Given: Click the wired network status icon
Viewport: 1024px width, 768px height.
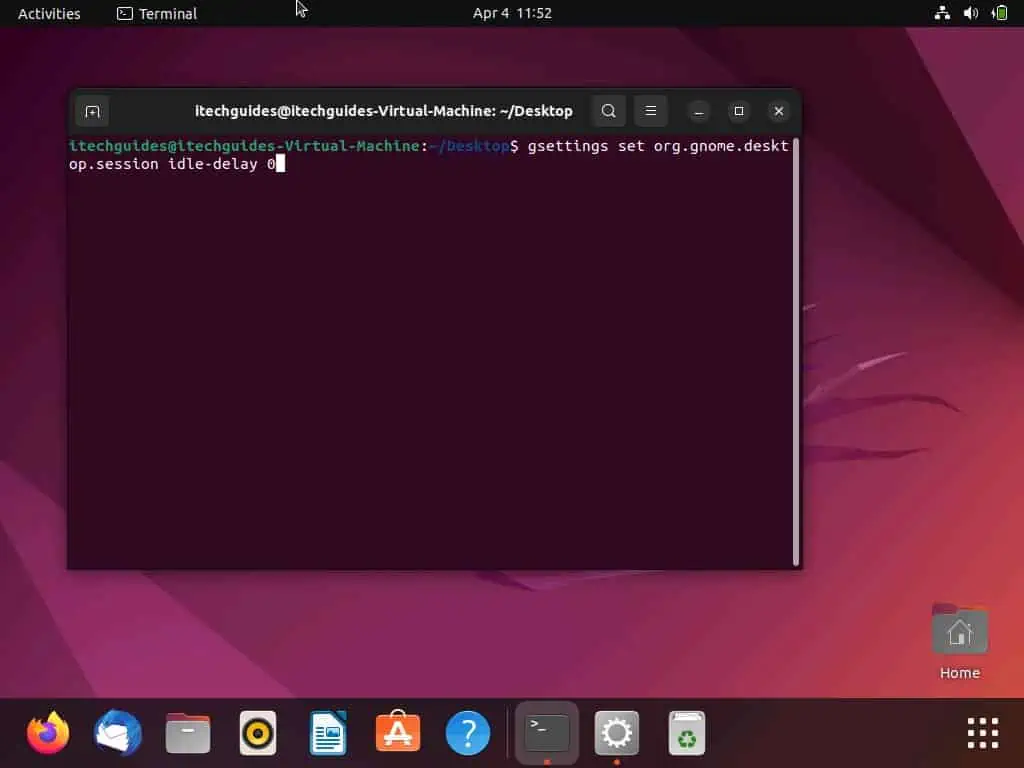Looking at the screenshot, I should pyautogui.click(x=941, y=13).
